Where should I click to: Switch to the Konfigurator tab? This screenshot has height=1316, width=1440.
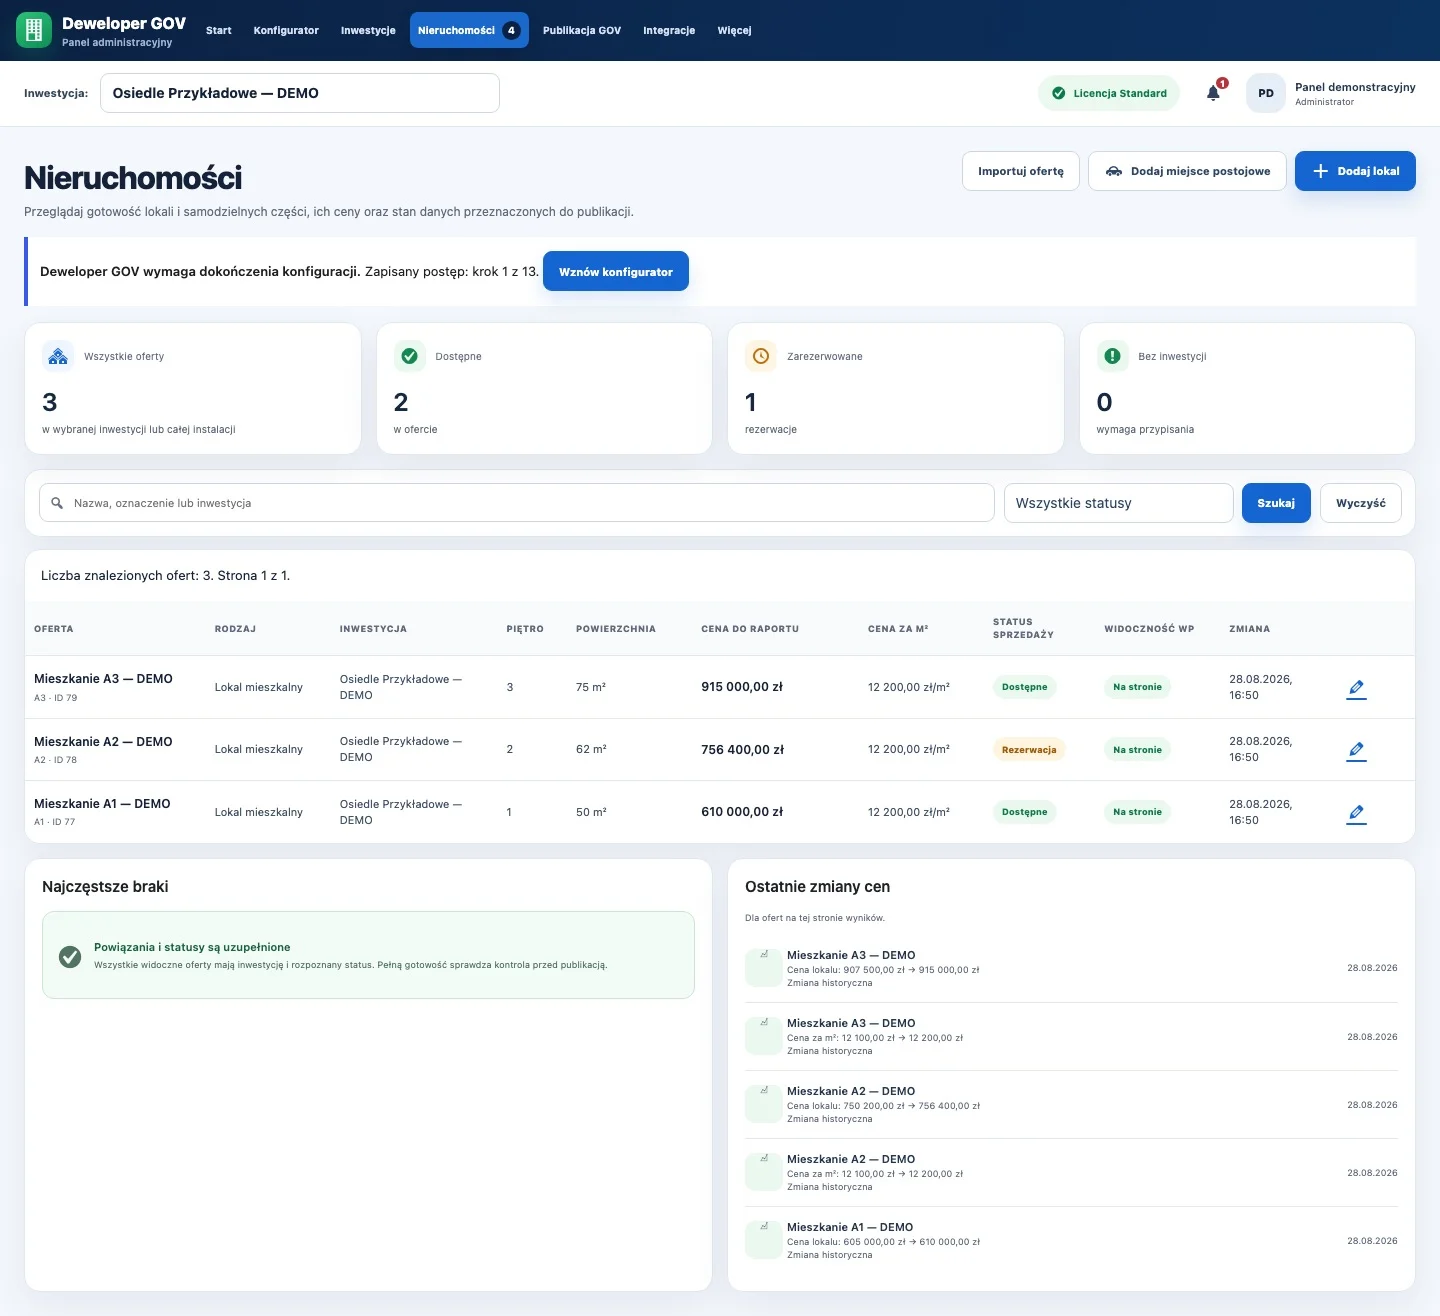pos(286,30)
